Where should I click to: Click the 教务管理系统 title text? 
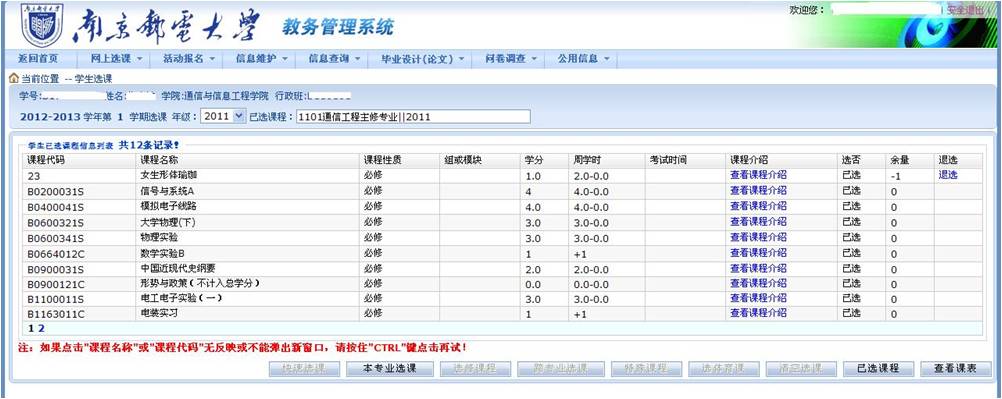[338, 26]
